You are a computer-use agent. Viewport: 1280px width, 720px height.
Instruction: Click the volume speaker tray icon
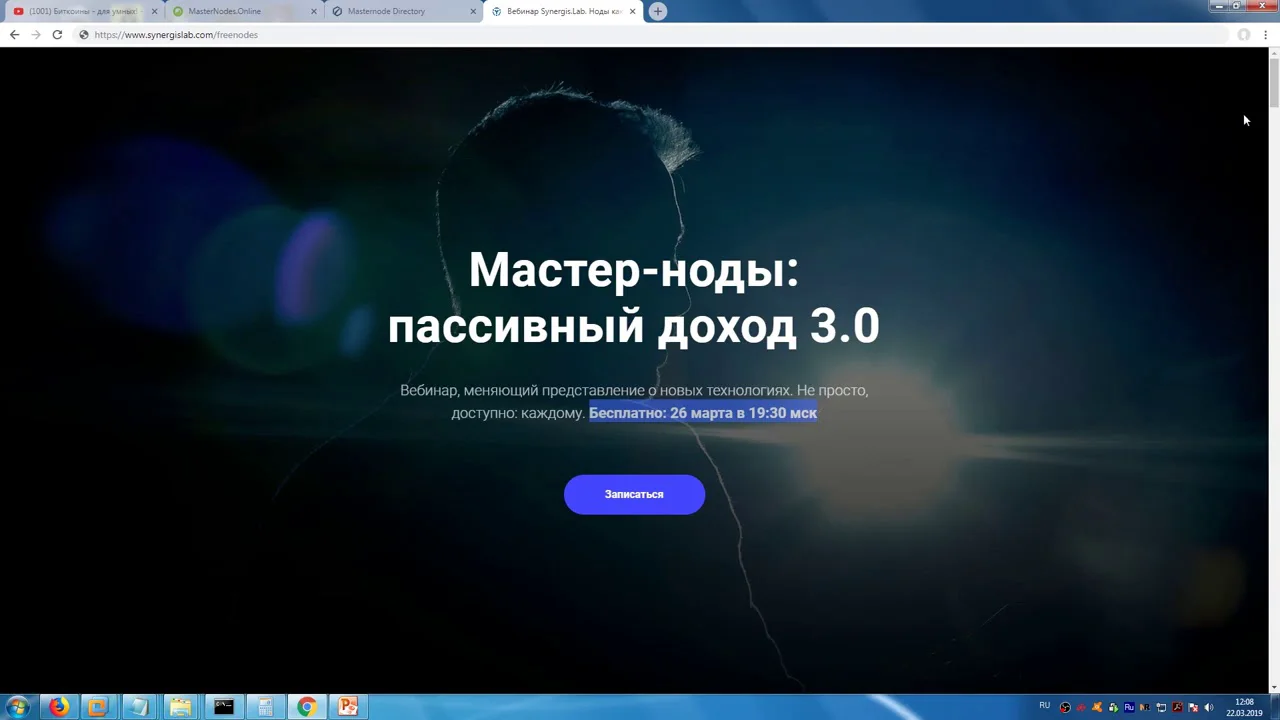pyautogui.click(x=1209, y=708)
